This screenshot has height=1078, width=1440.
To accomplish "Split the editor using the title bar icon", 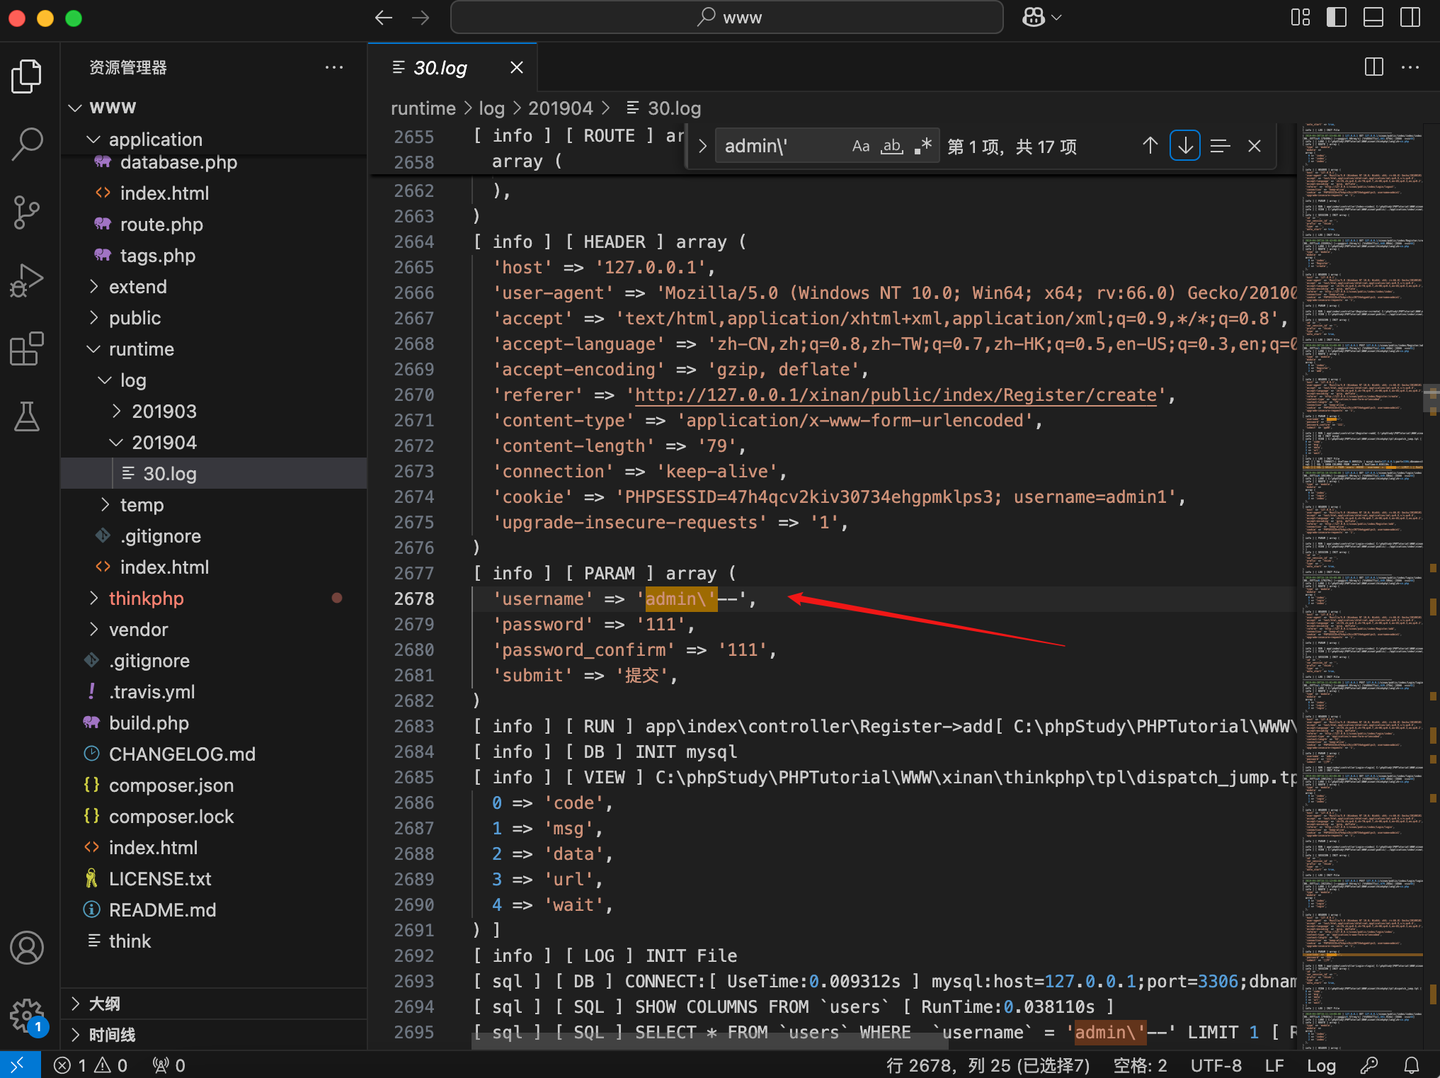I will (1373, 66).
